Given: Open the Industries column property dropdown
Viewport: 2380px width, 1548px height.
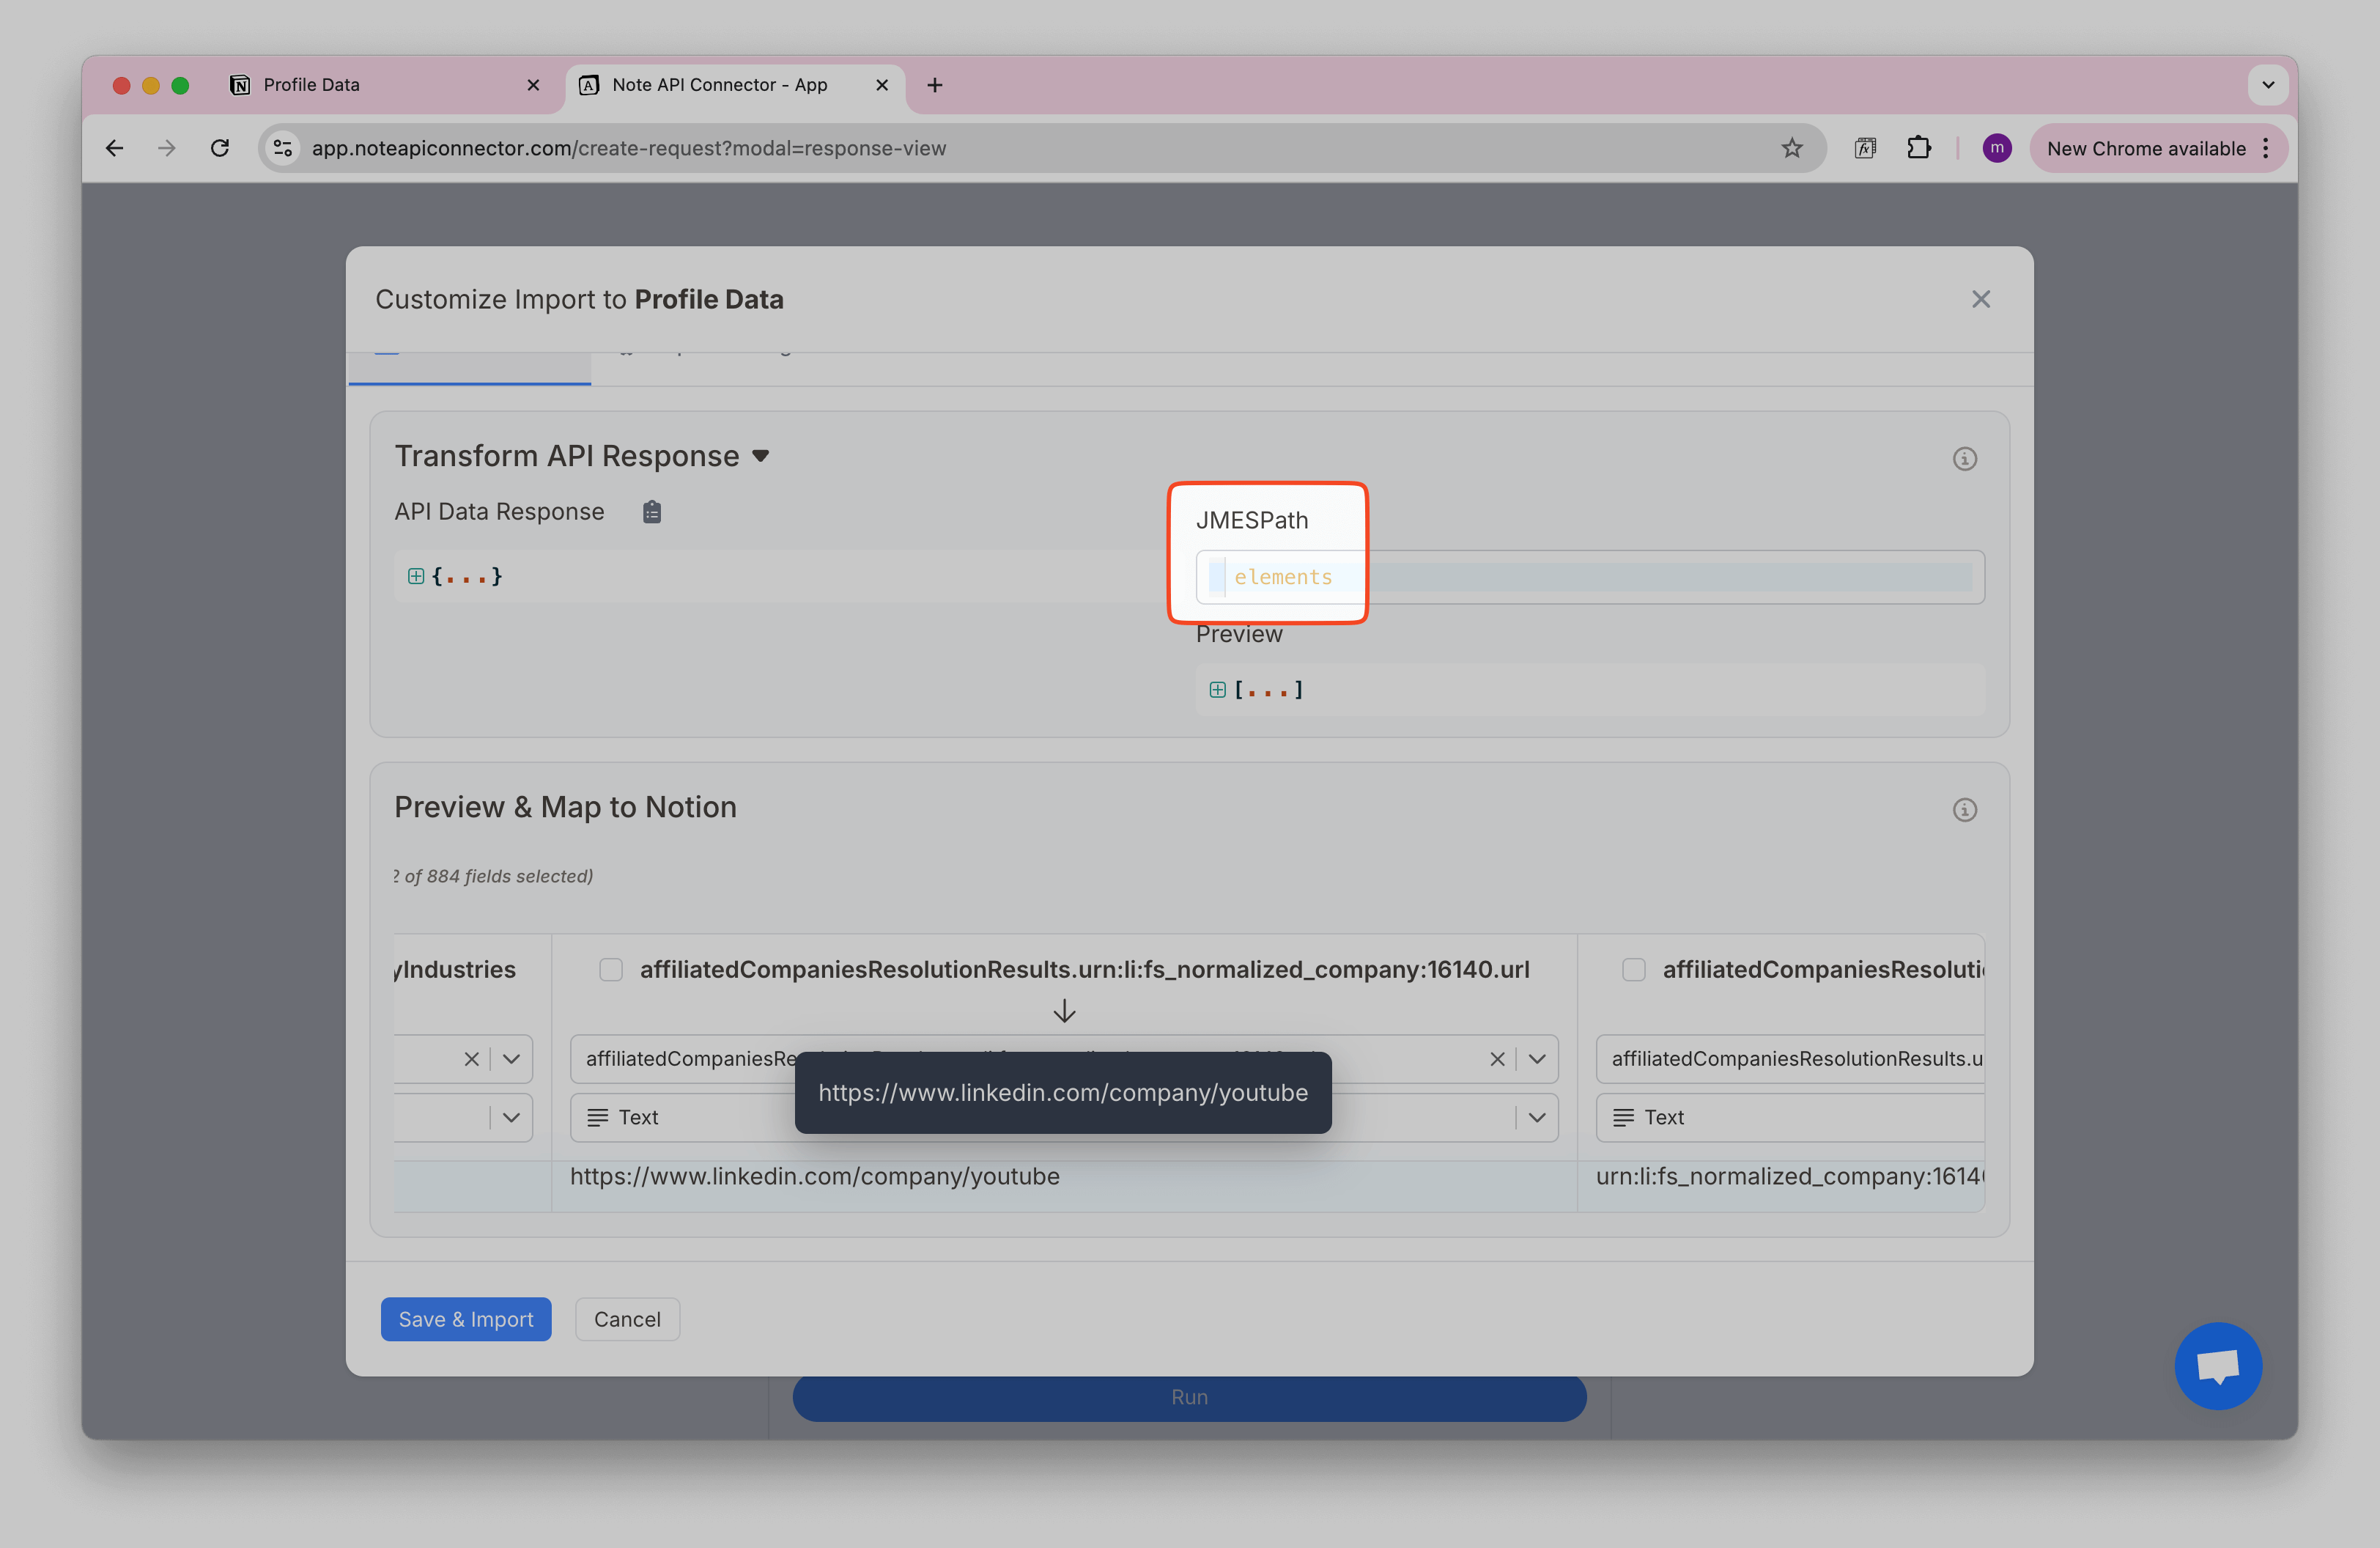Looking at the screenshot, I should 511,1058.
